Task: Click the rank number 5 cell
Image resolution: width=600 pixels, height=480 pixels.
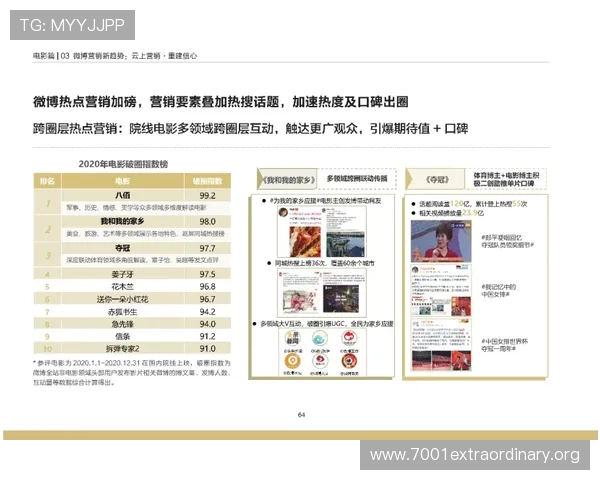Action: click(47, 287)
